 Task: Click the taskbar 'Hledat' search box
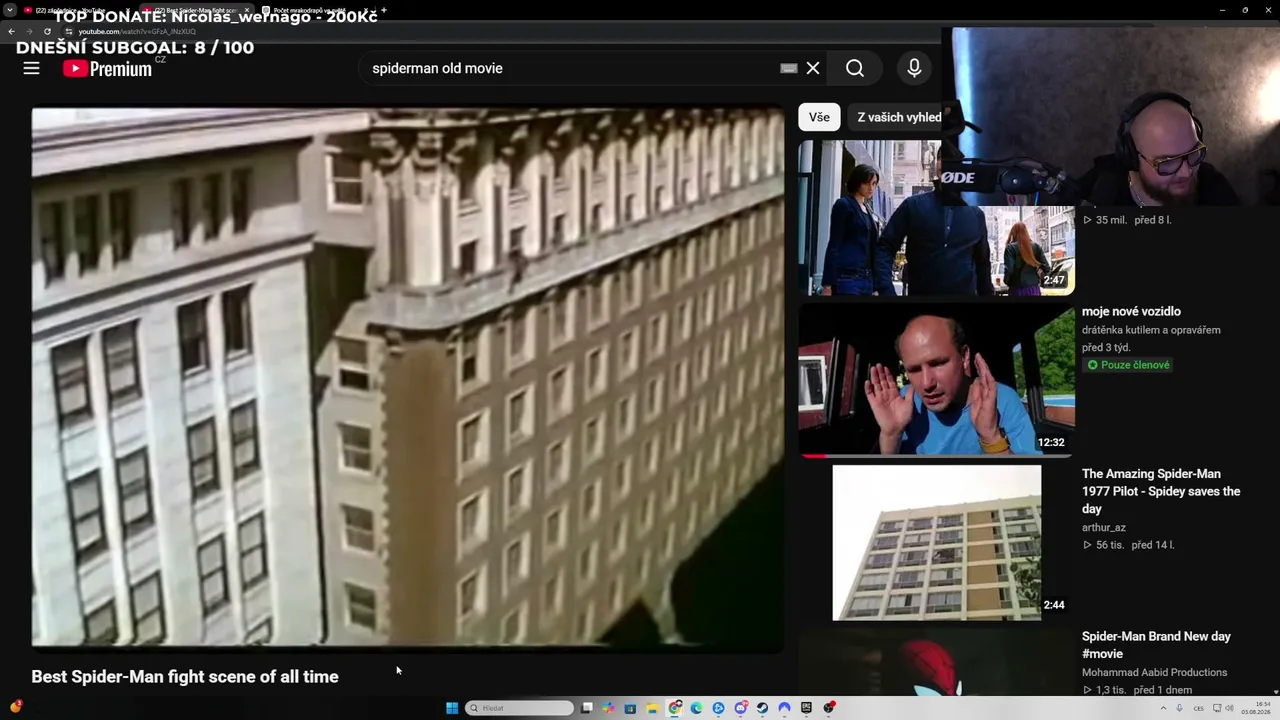click(520, 708)
